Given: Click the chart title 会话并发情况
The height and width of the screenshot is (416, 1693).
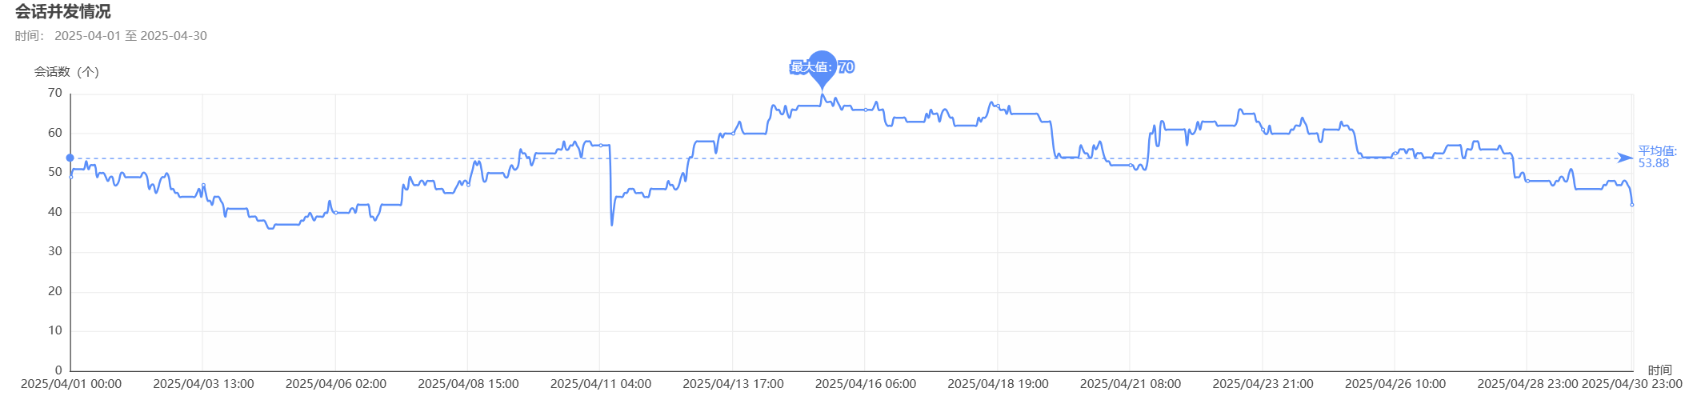Looking at the screenshot, I should (x=63, y=12).
